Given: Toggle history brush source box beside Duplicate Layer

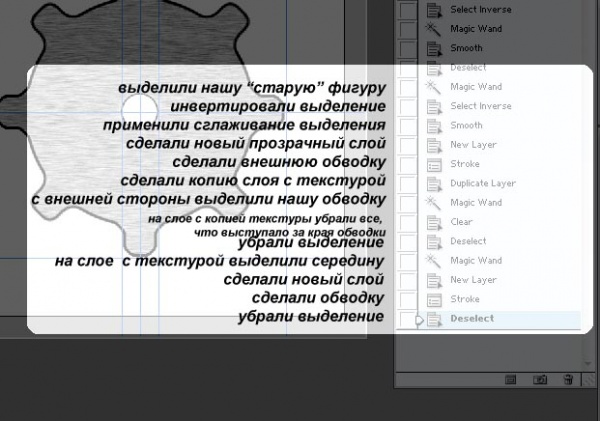Looking at the screenshot, I should click(407, 184).
